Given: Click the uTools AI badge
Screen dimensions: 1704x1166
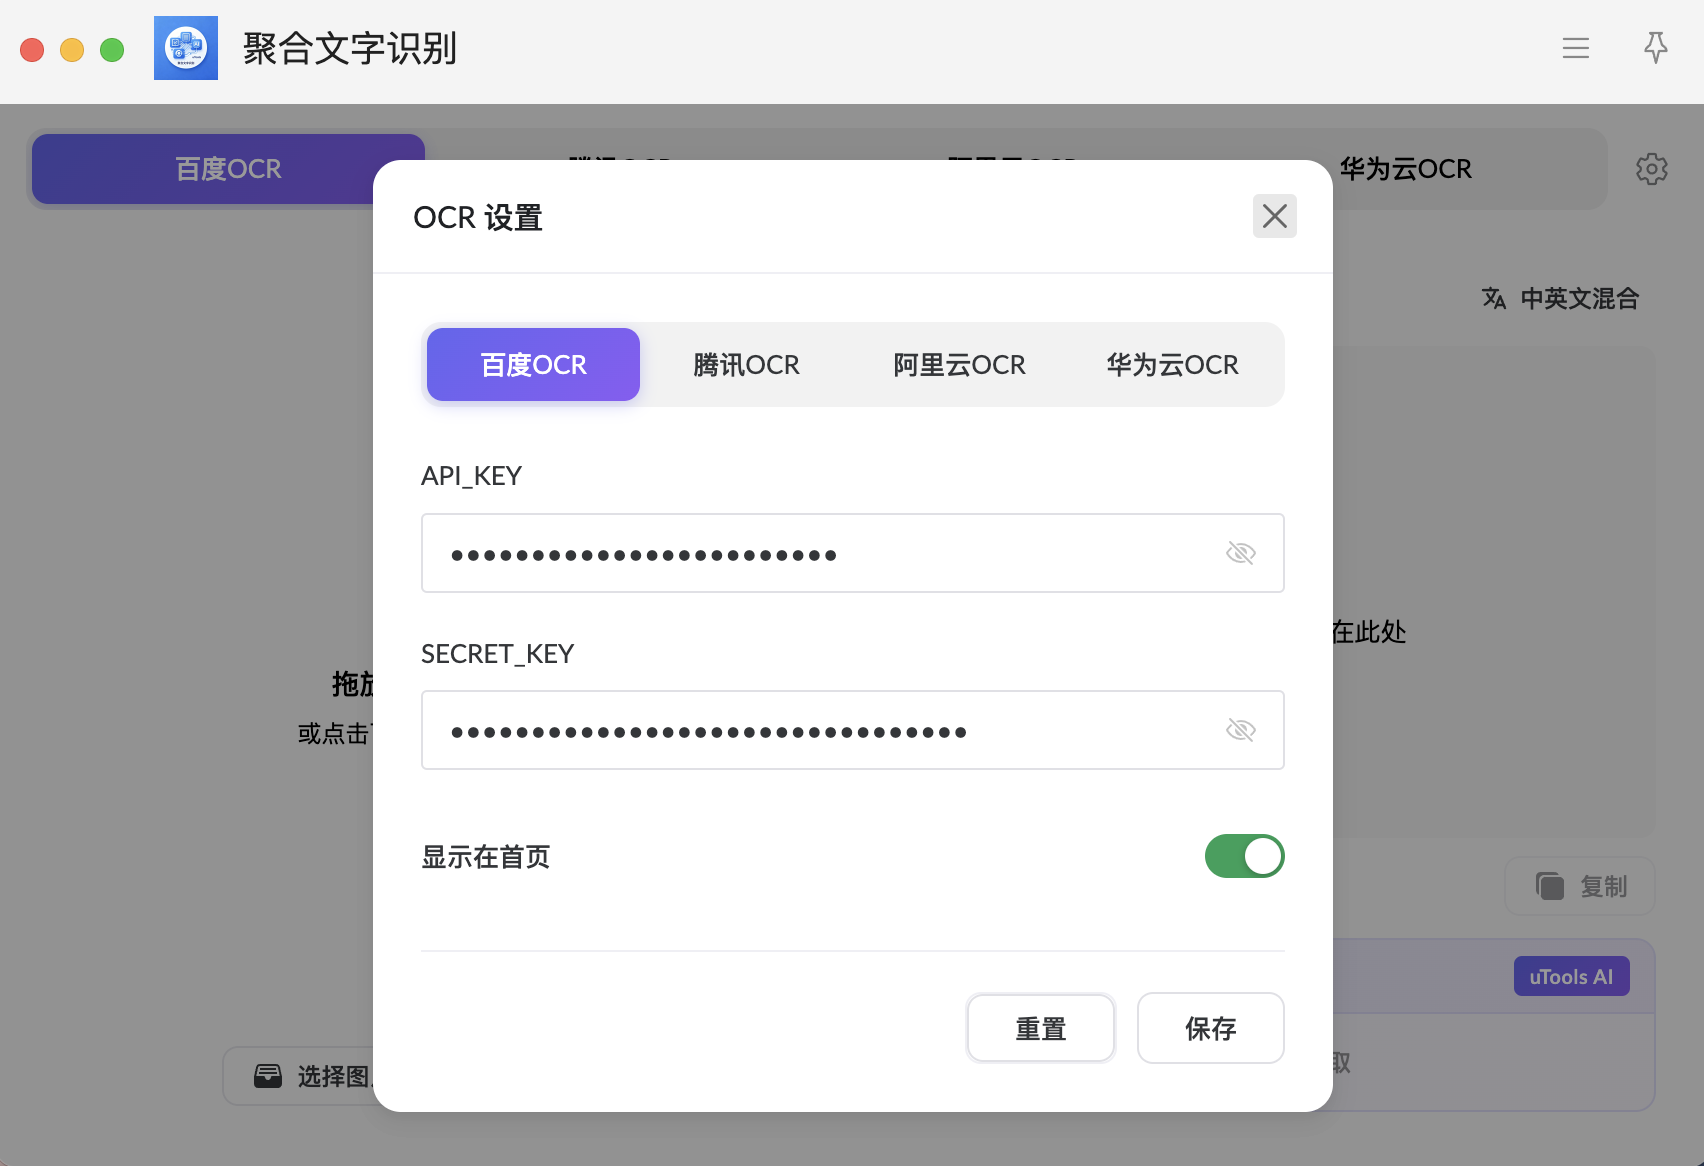Looking at the screenshot, I should tap(1571, 976).
